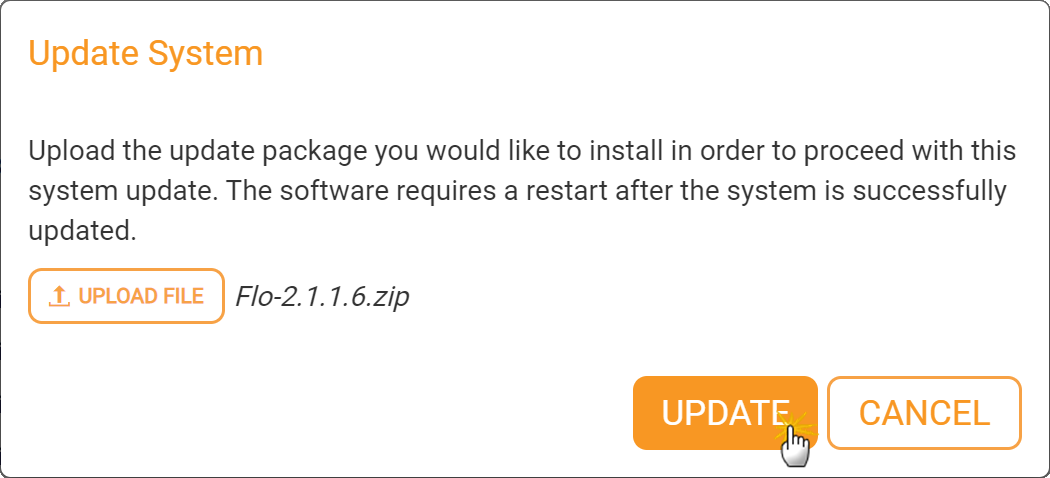Click the middle description line mentioning restart
The width and height of the screenshot is (1050, 478).
tap(517, 191)
